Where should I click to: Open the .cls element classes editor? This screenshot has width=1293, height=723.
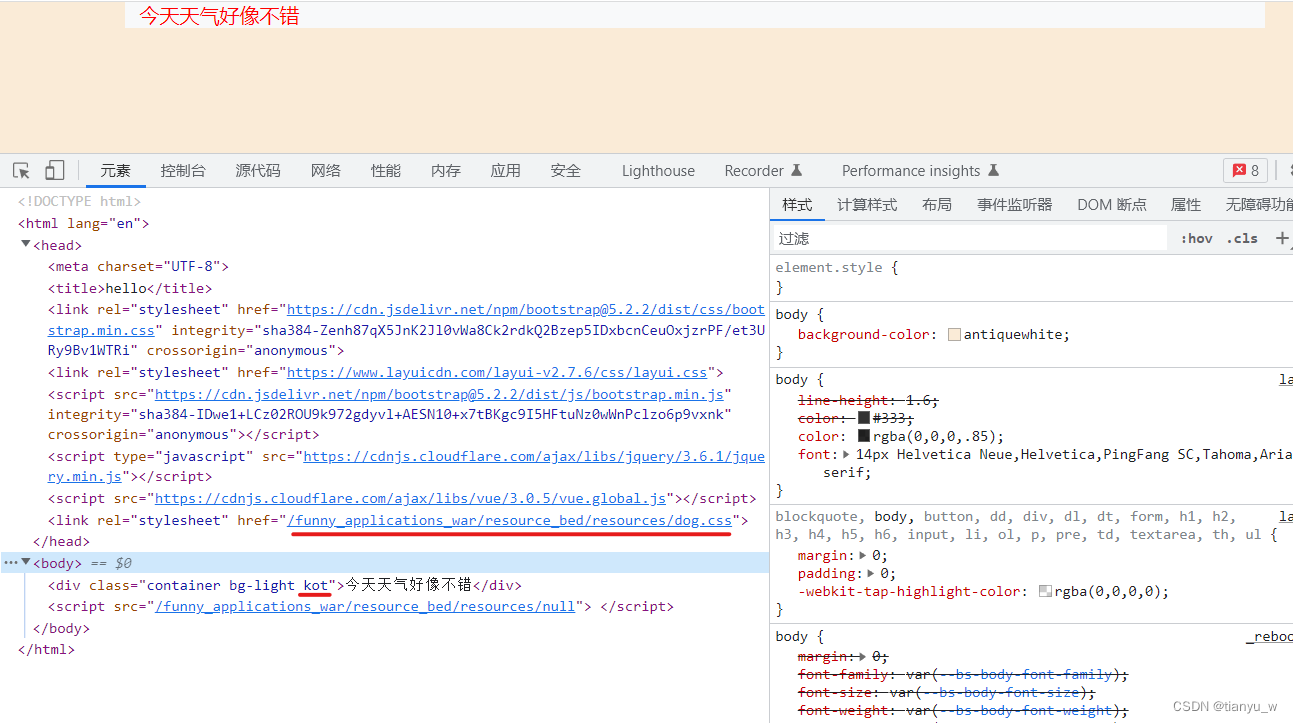[1241, 238]
